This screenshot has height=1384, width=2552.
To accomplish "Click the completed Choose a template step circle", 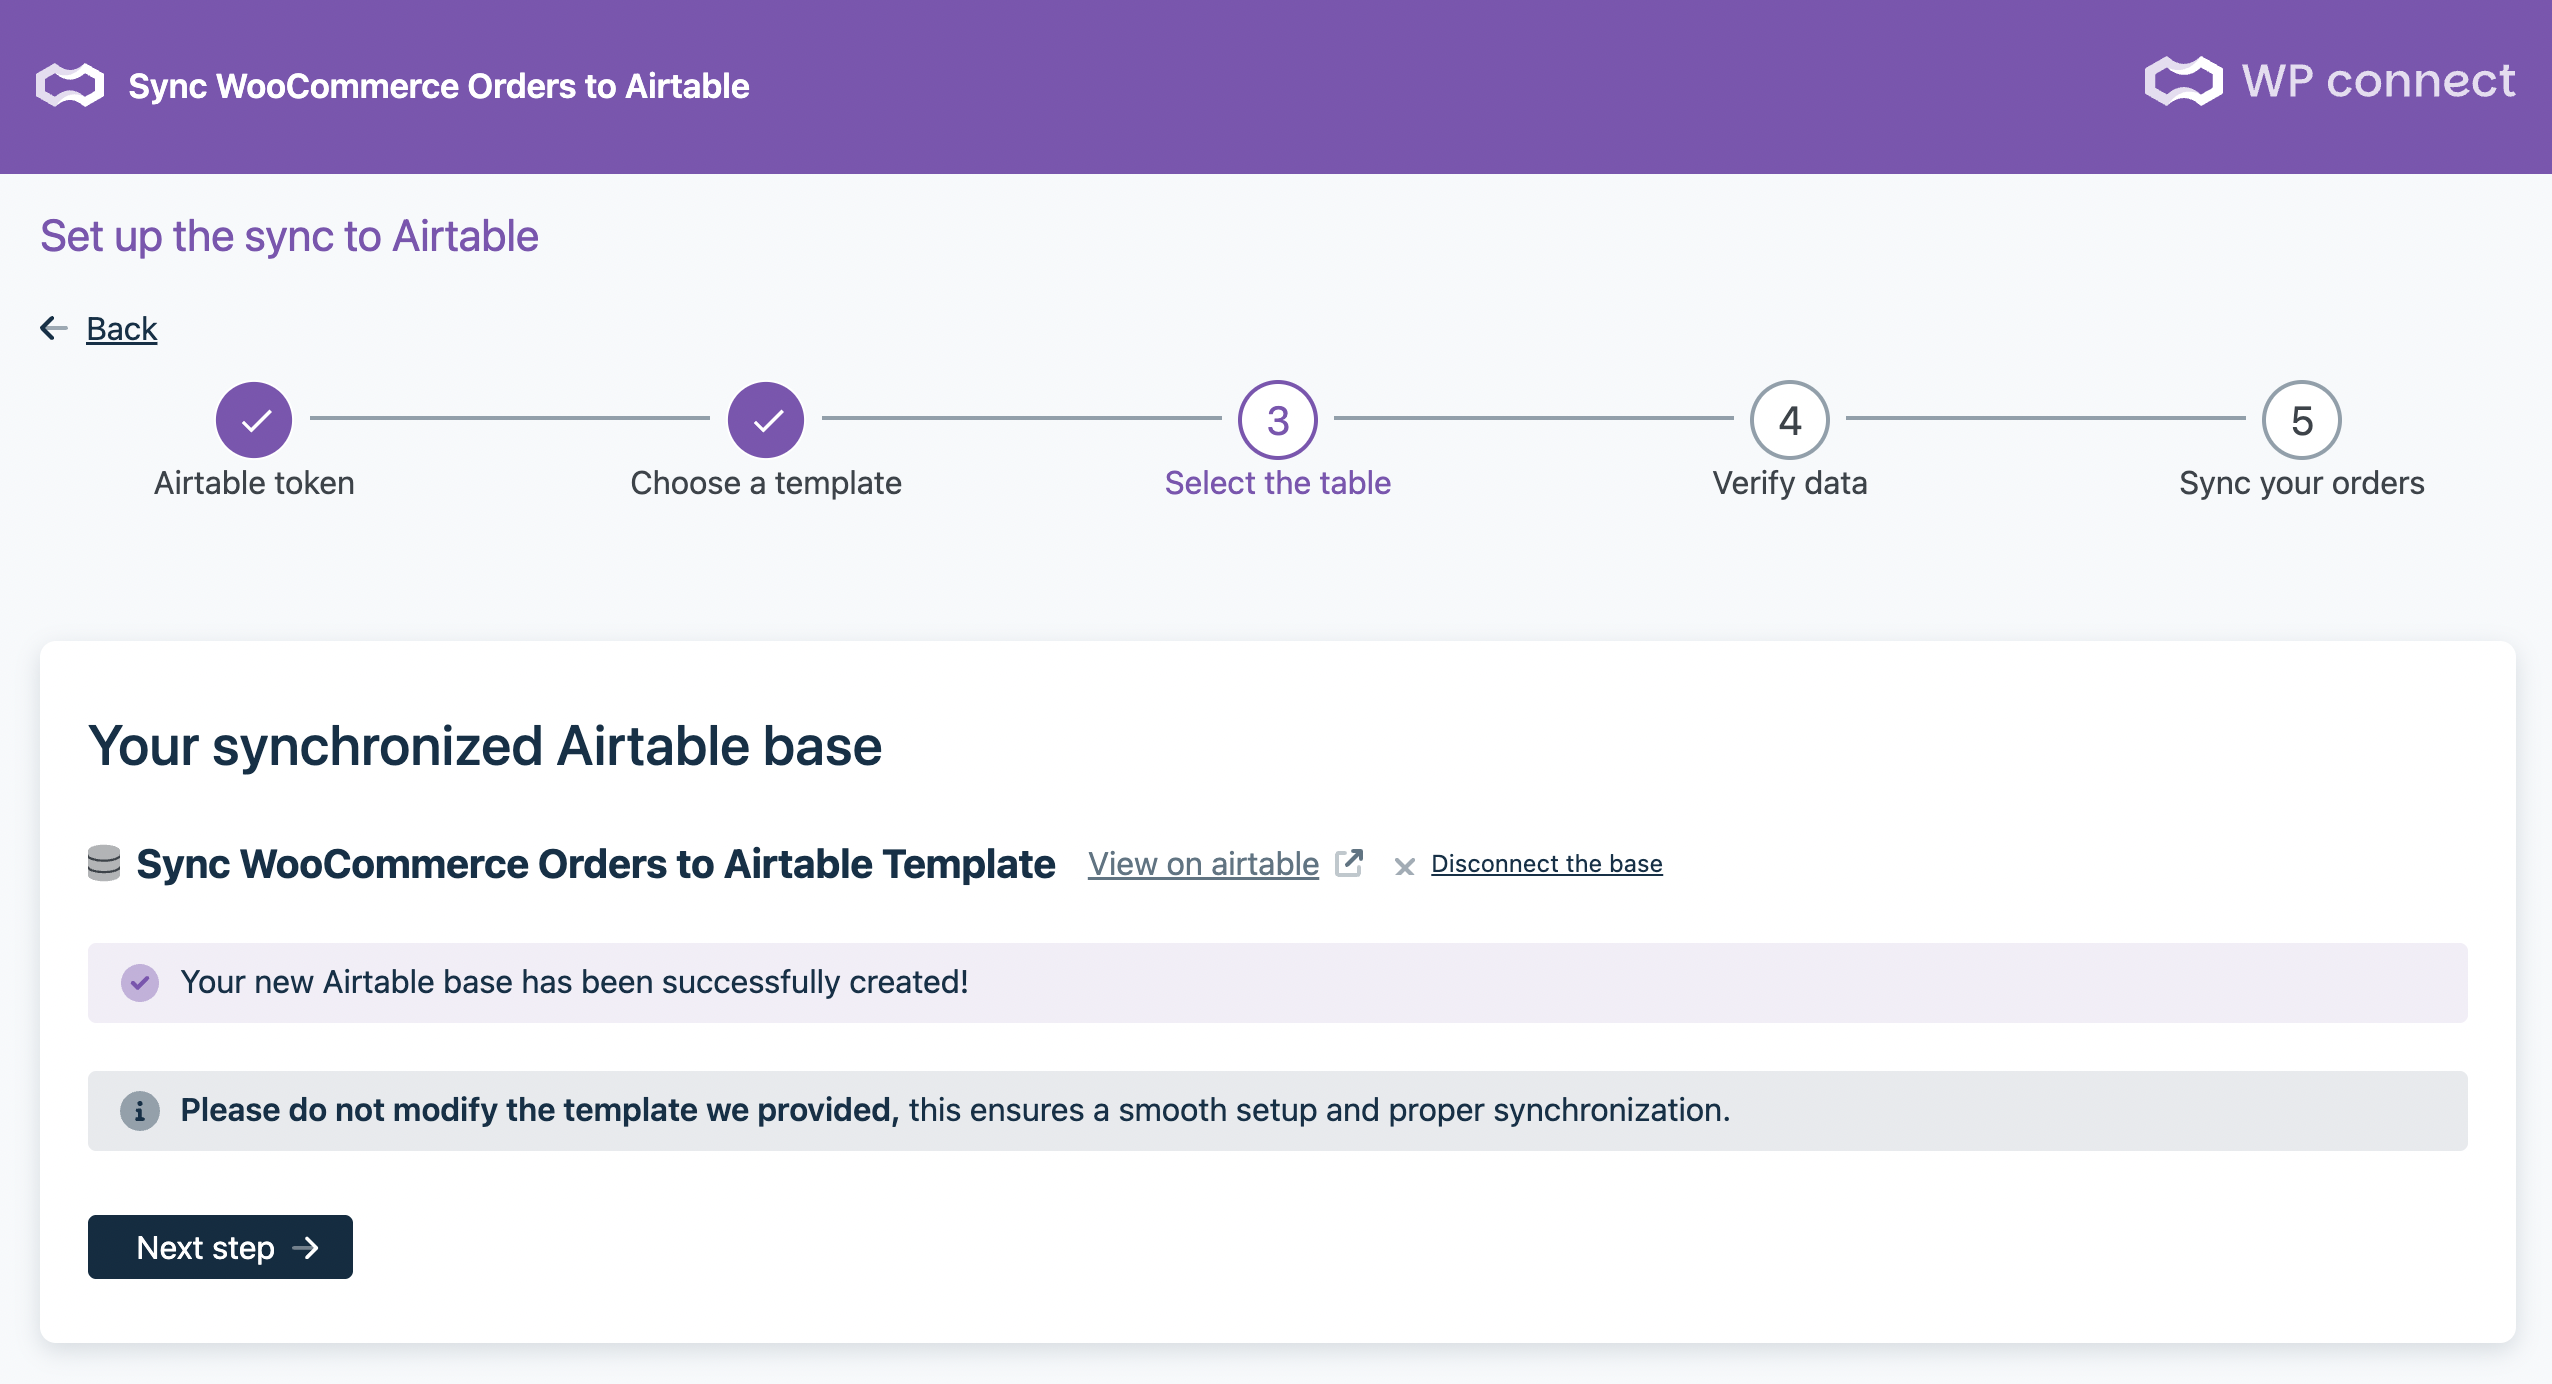I will coord(766,420).
